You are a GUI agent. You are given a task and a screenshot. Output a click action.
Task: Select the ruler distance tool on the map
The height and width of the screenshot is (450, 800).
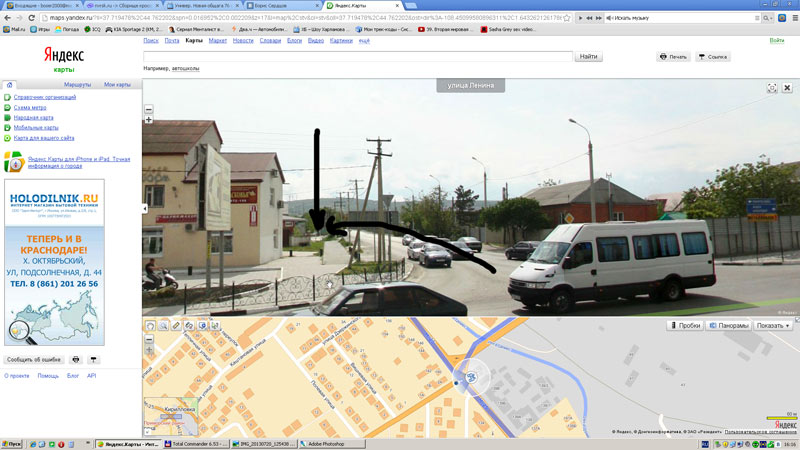176,326
